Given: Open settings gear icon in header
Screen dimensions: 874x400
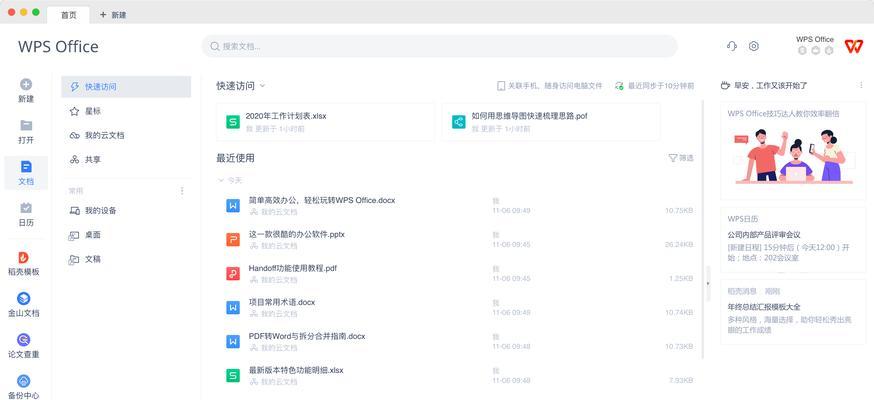Looking at the screenshot, I should click(754, 46).
